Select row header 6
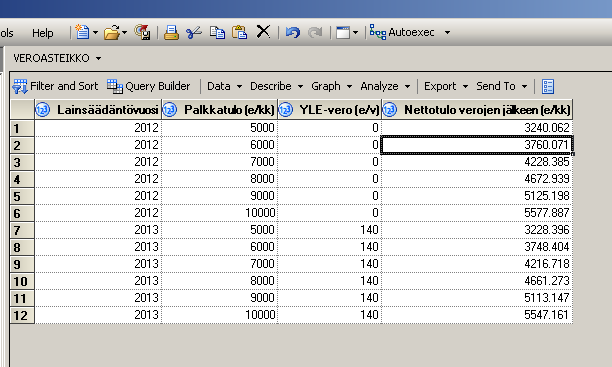This screenshot has width=612, height=367. [22, 213]
